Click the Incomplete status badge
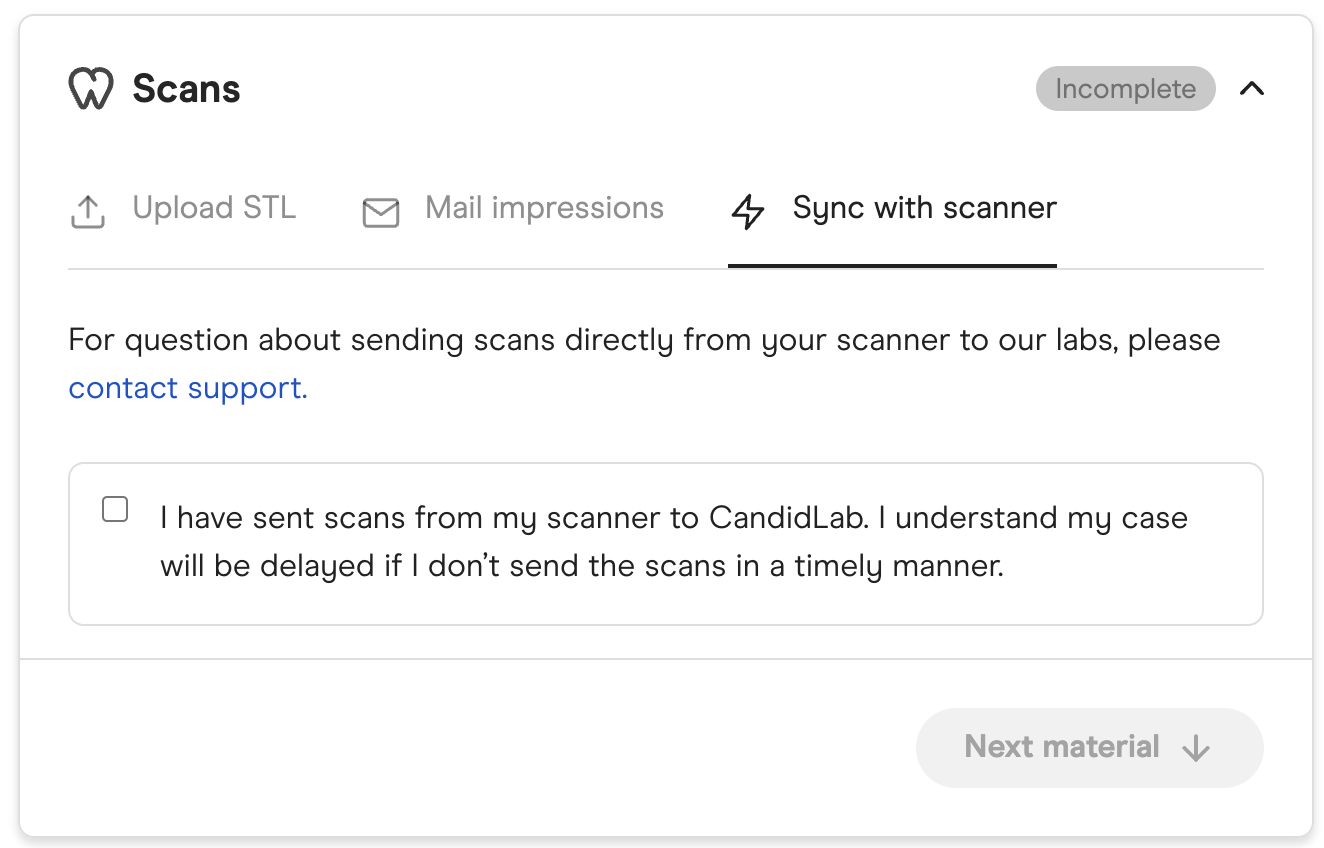Image resolution: width=1324 pixels, height=848 pixels. (x=1125, y=89)
